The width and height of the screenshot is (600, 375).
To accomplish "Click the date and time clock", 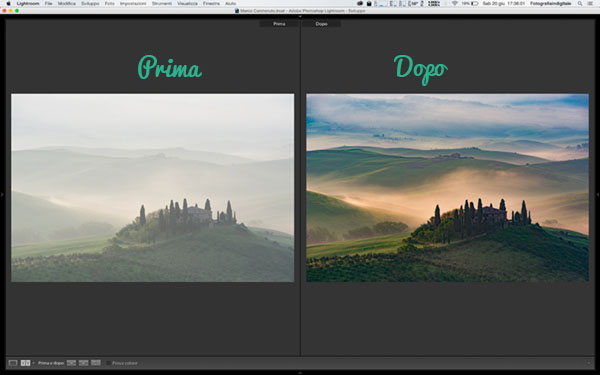I will (504, 3).
